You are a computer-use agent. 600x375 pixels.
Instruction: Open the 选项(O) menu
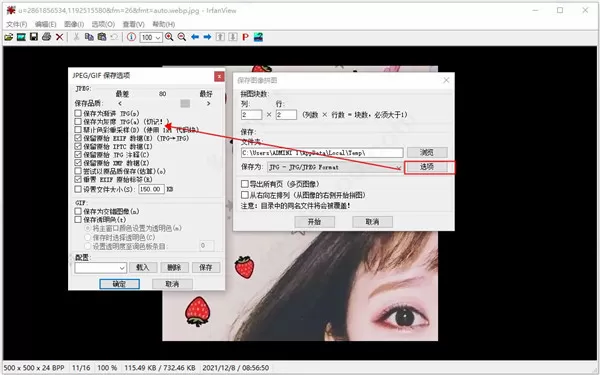pyautogui.click(x=103, y=24)
